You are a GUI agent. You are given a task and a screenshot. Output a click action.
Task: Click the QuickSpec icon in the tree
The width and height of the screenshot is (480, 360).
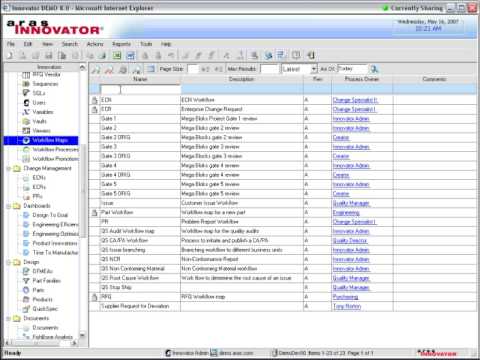(26, 309)
